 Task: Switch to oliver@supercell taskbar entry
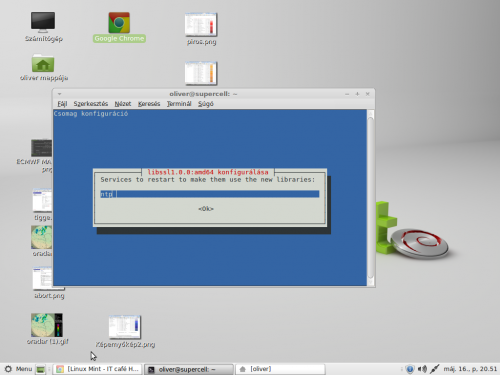[x=189, y=369]
